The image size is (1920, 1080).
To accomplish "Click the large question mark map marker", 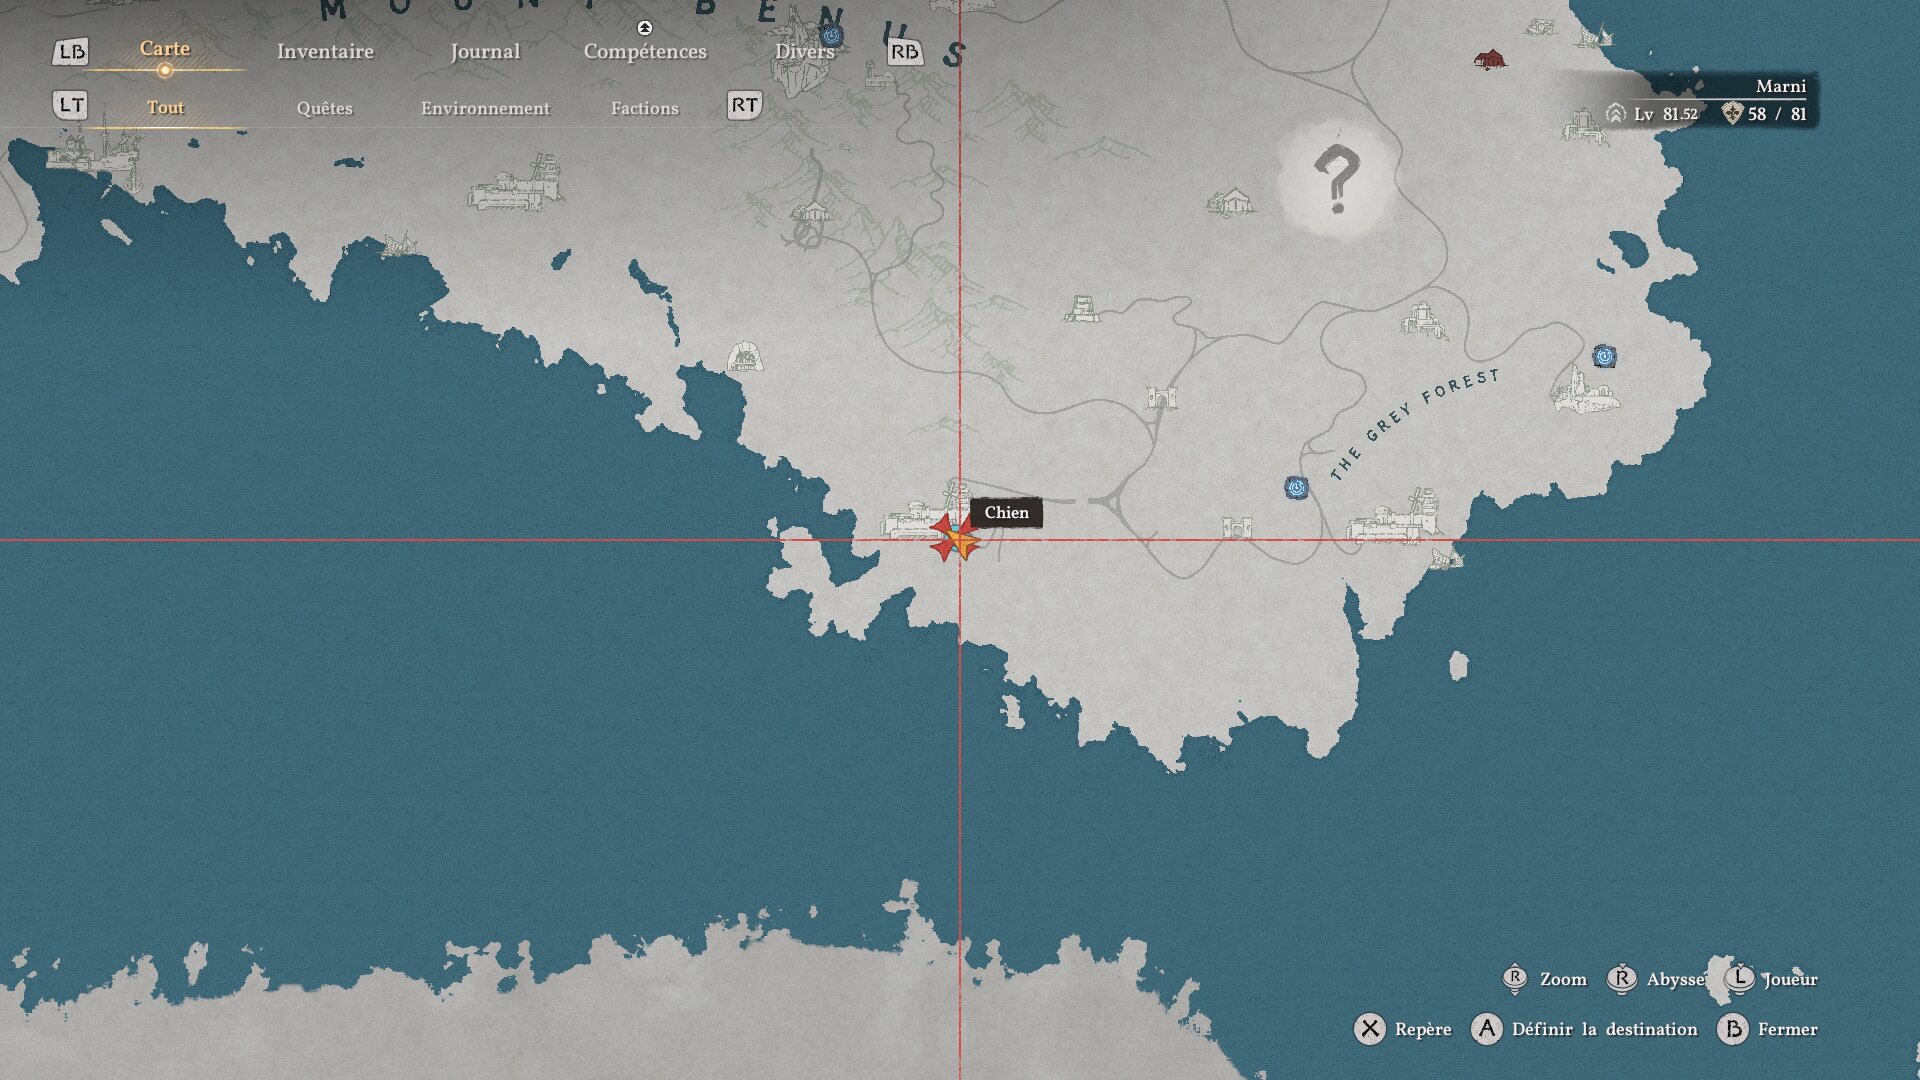I will pos(1336,178).
